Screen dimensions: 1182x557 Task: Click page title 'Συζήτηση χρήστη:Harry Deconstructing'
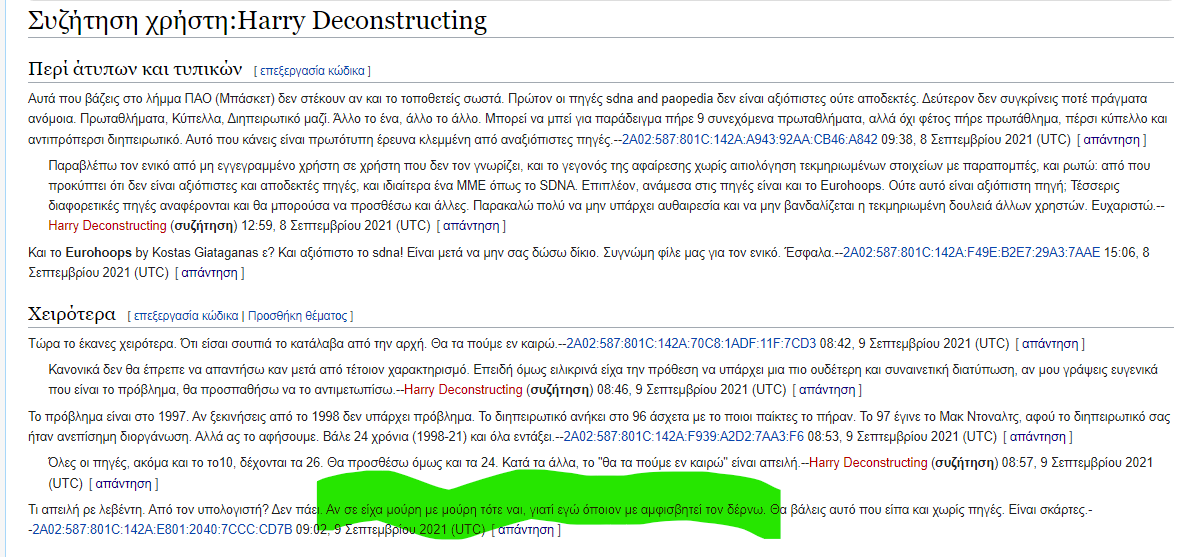tap(258, 20)
